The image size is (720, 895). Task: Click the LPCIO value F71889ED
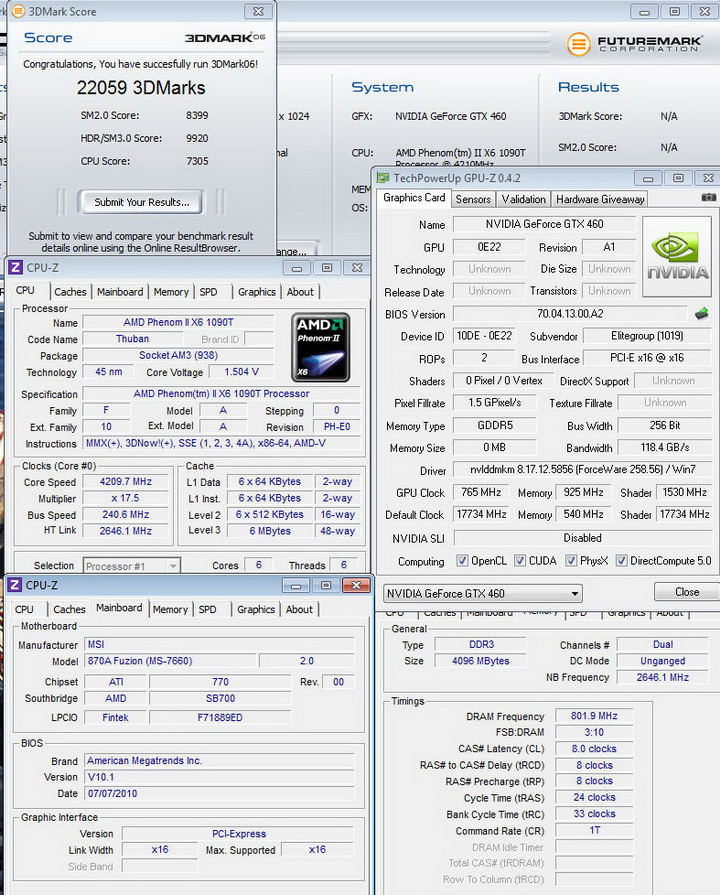click(220, 717)
